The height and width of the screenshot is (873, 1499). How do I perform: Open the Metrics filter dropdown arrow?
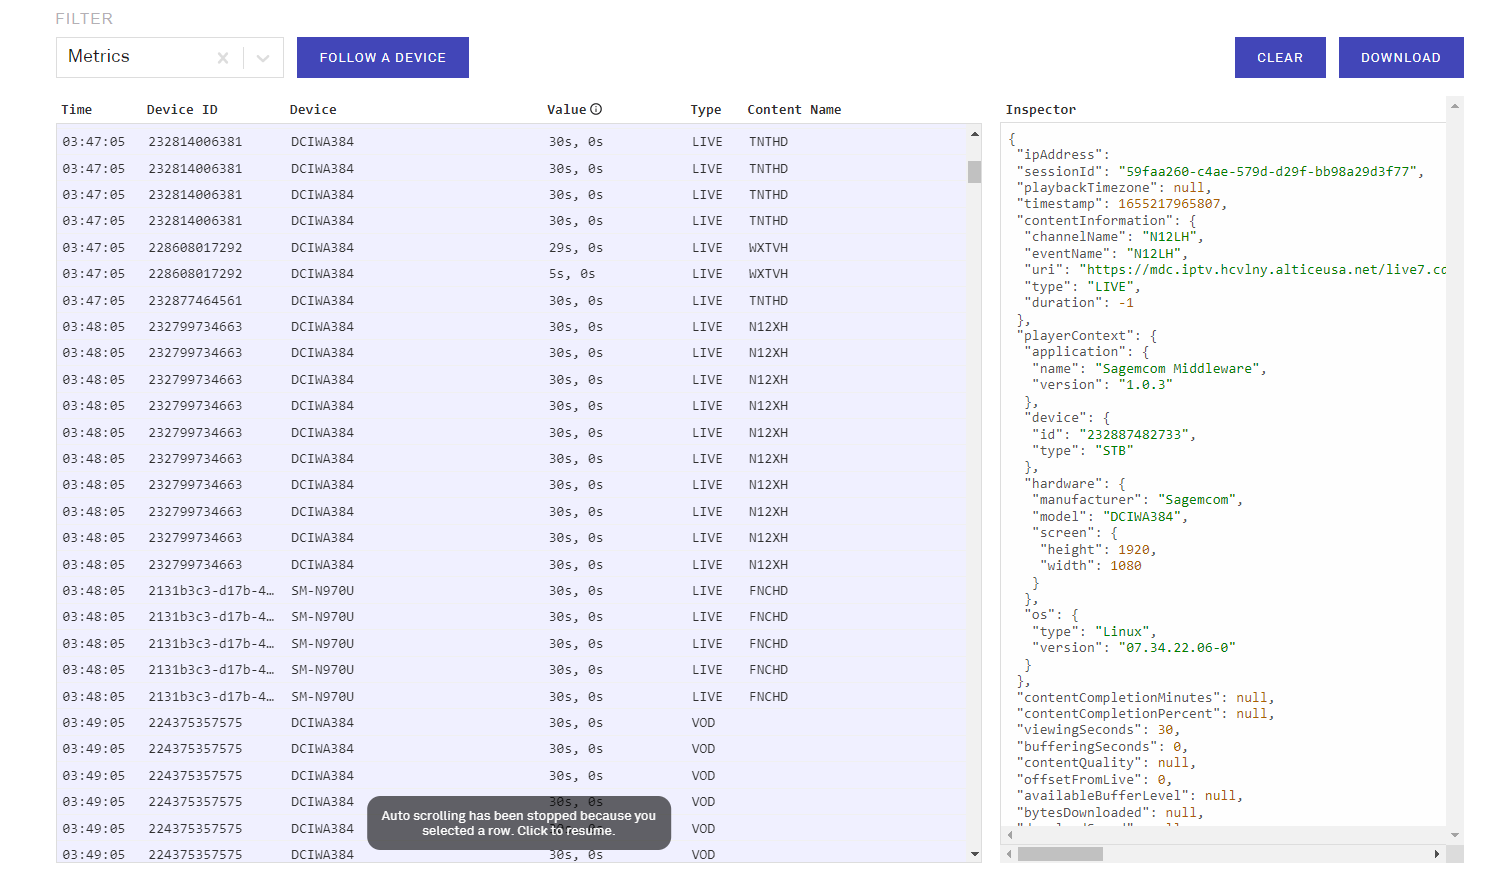click(263, 58)
